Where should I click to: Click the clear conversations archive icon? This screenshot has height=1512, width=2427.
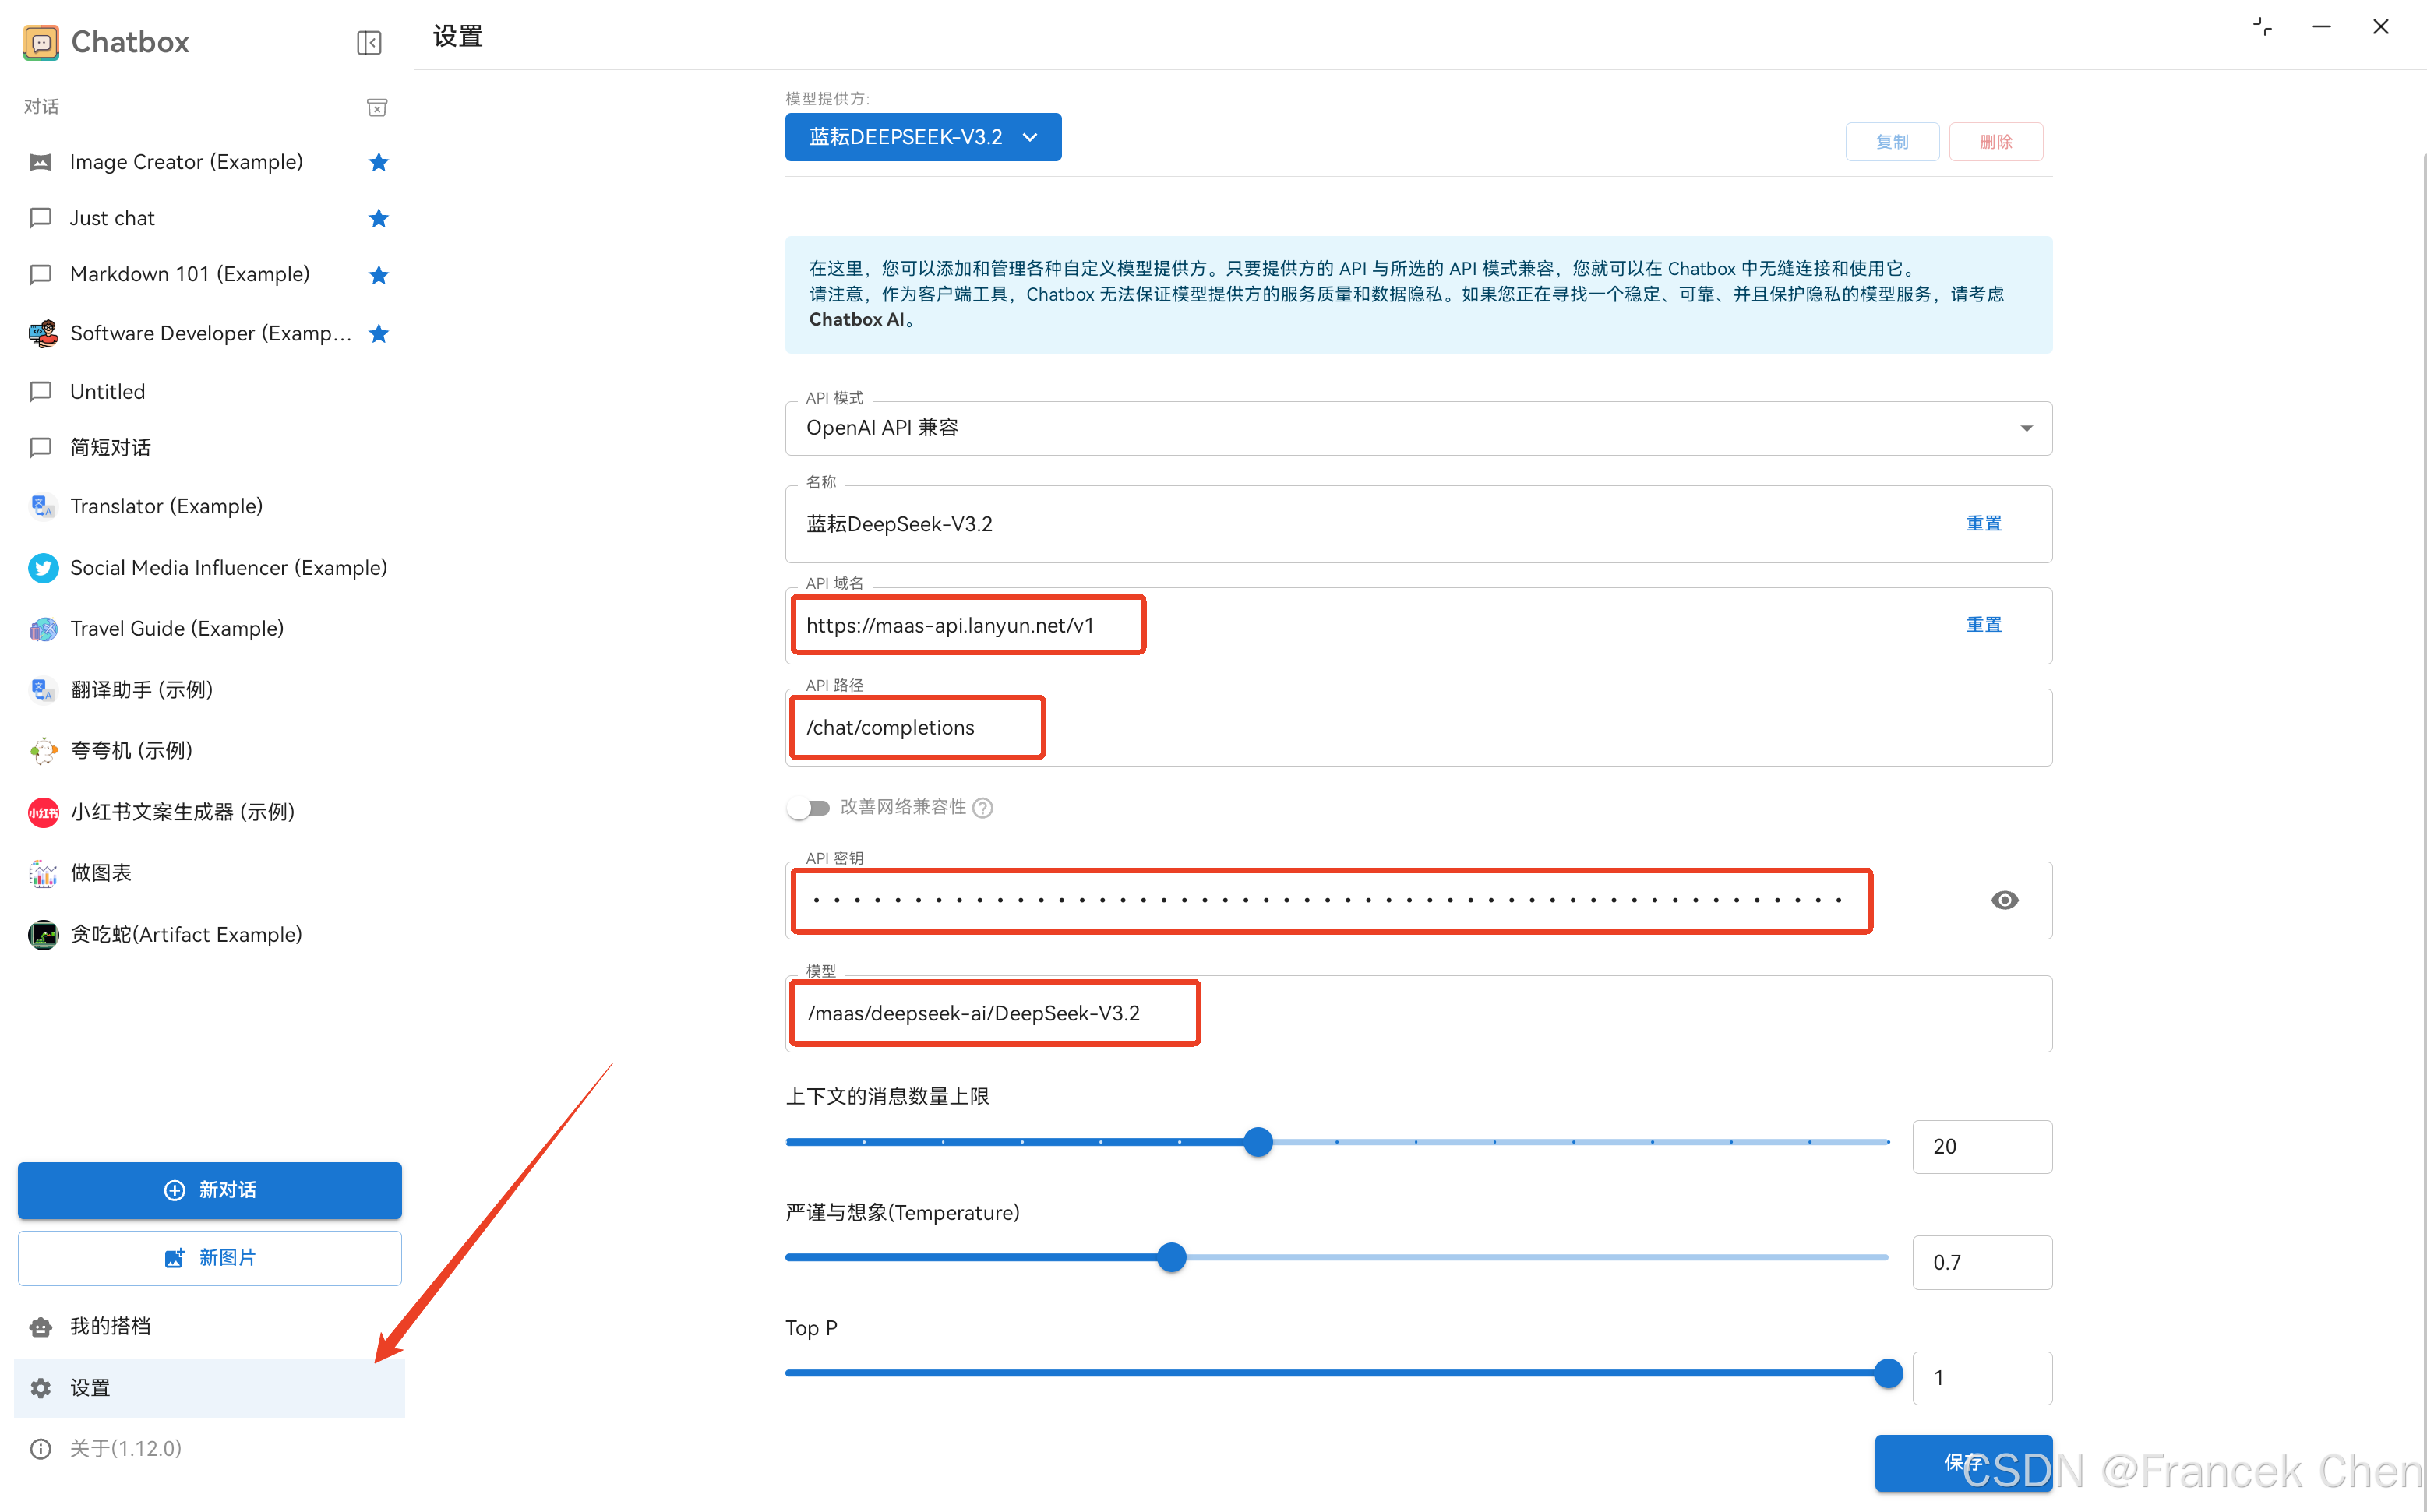coord(377,107)
